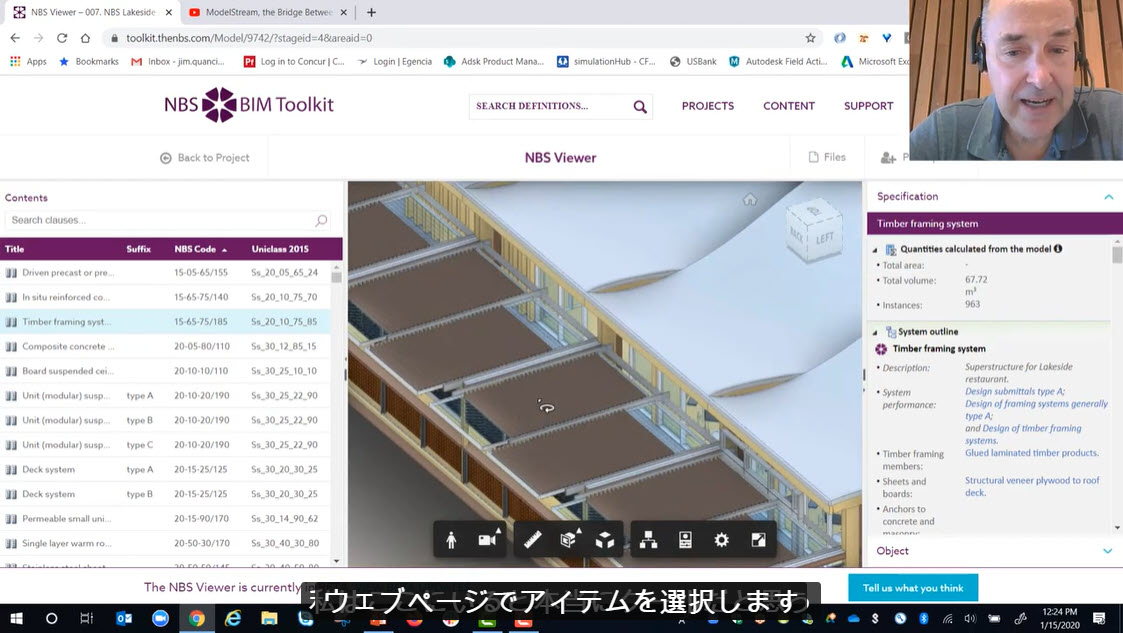Click Tell us what you think button

point(913,588)
